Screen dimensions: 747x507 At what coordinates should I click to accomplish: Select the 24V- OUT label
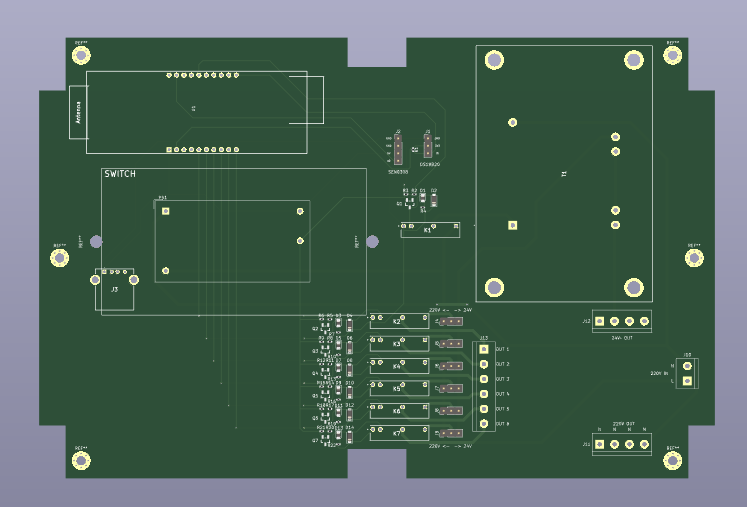coord(622,338)
